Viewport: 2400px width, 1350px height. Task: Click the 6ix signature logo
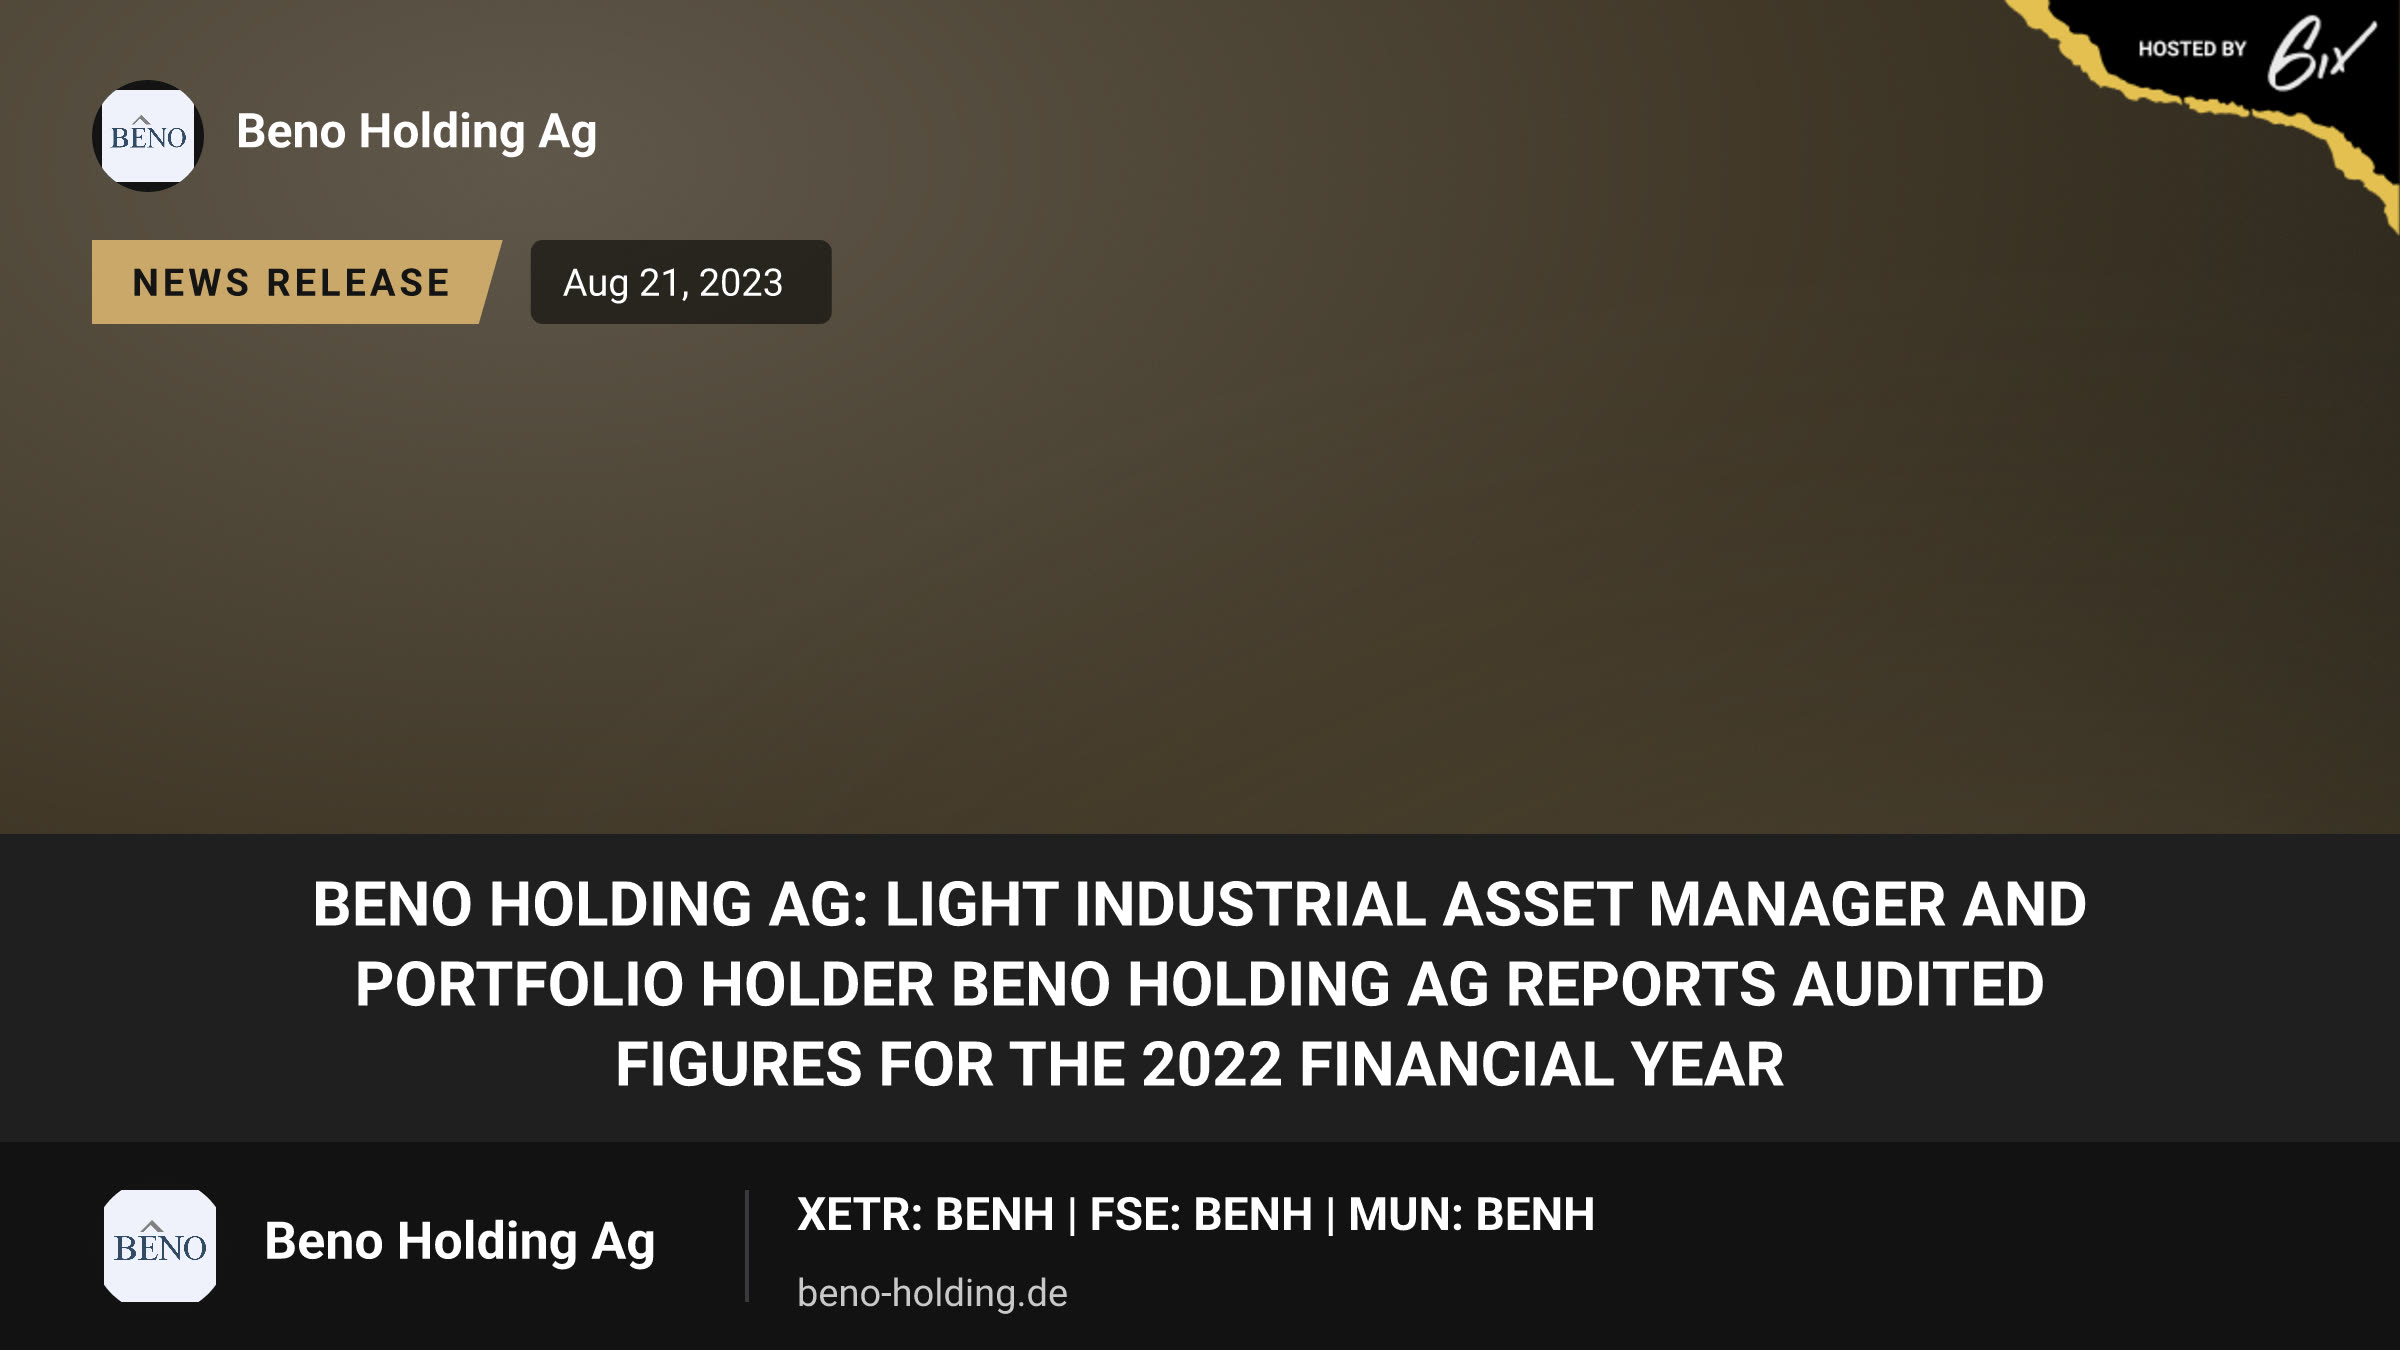[2320, 53]
